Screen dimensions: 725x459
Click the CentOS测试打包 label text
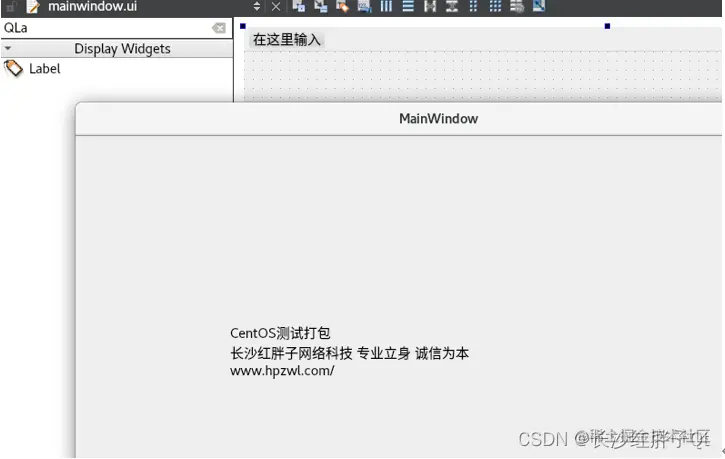pyautogui.click(x=280, y=333)
